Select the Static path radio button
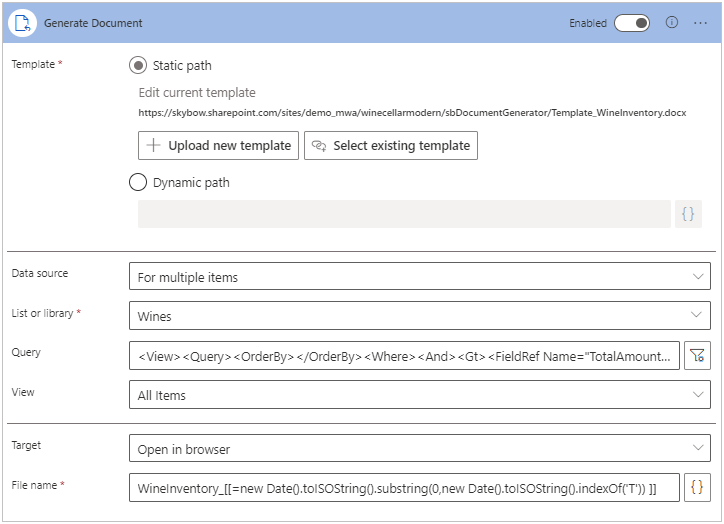Image resolution: width=724 pixels, height=524 pixels. (138, 65)
